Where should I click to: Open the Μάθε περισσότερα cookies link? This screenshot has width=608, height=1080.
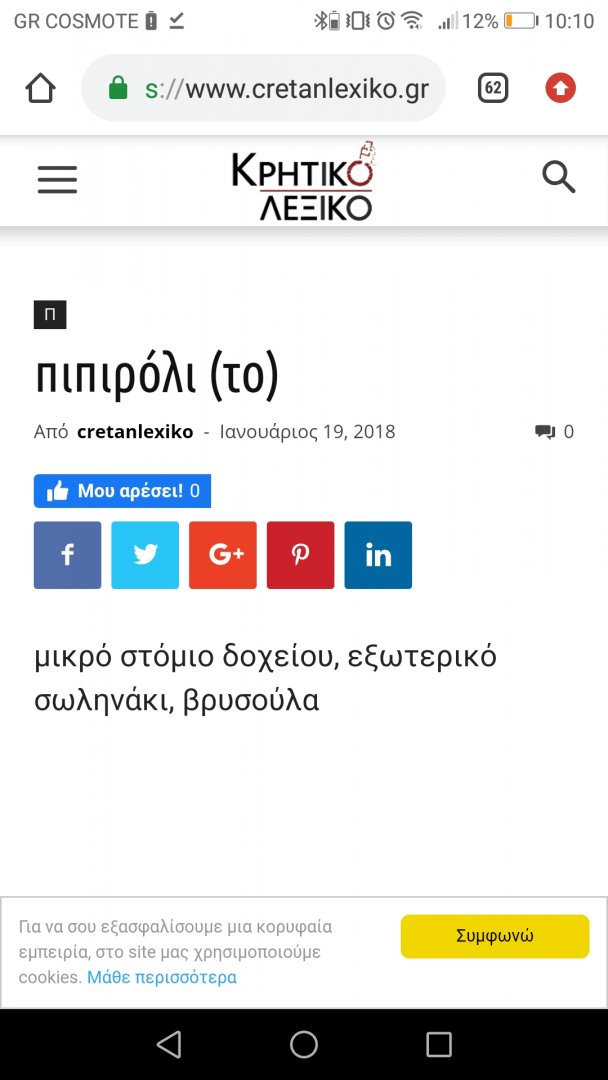(162, 977)
